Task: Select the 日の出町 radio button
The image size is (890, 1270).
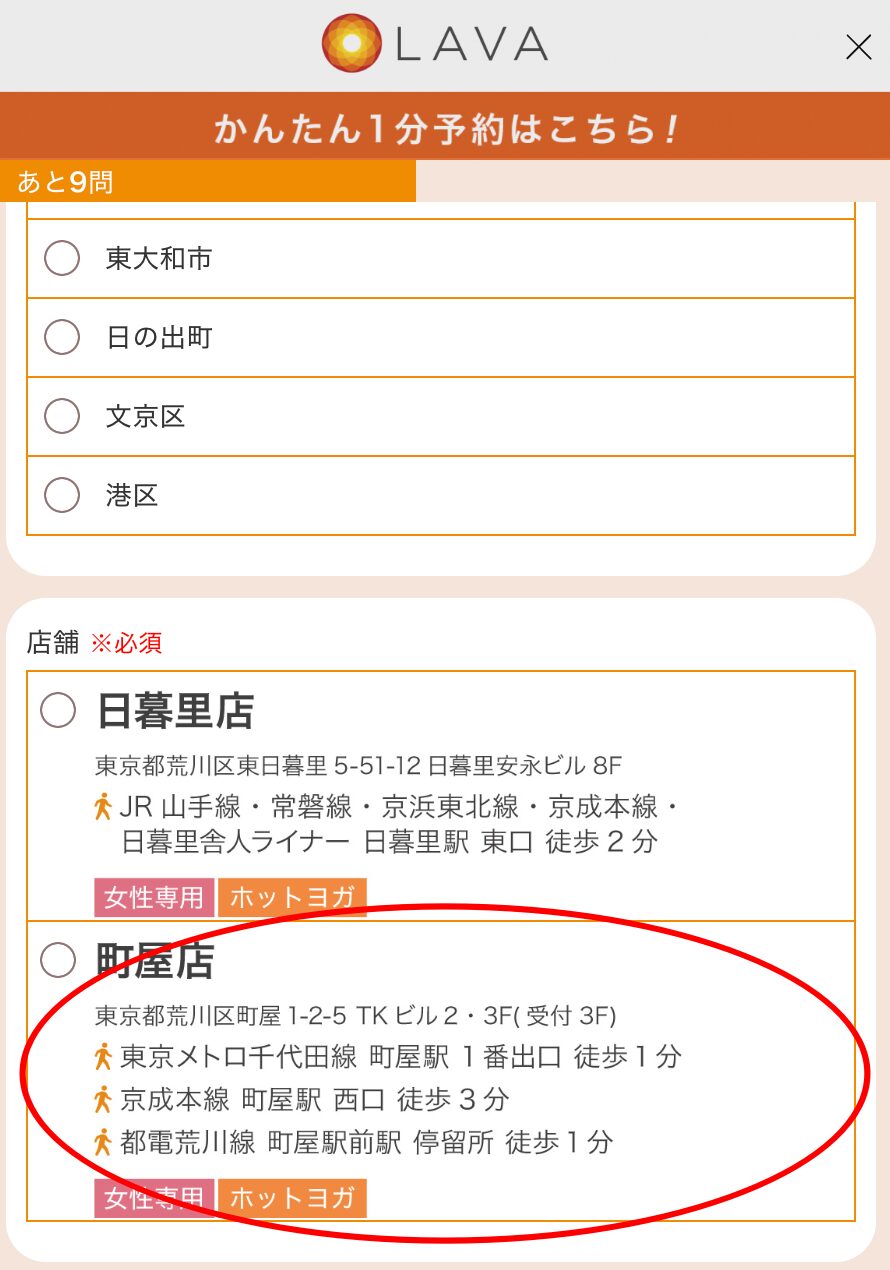Action: point(62,338)
